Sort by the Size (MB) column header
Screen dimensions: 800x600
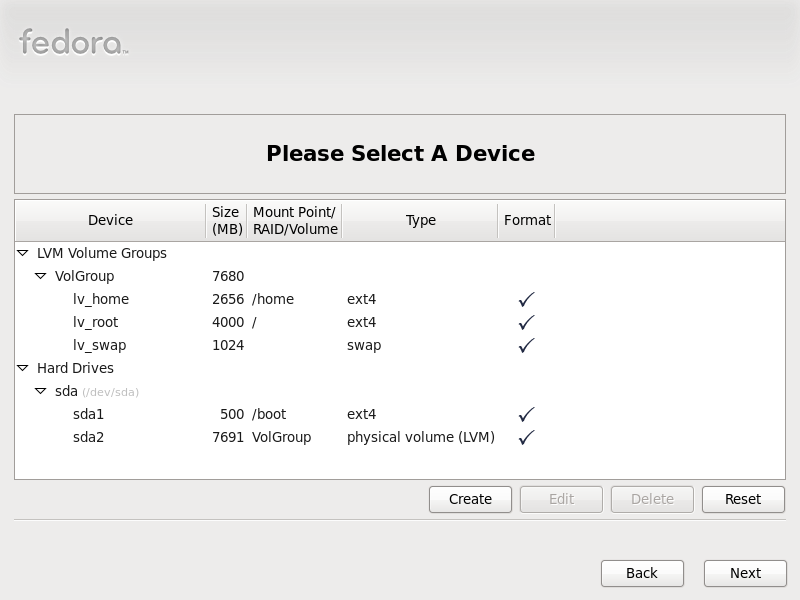click(x=226, y=220)
